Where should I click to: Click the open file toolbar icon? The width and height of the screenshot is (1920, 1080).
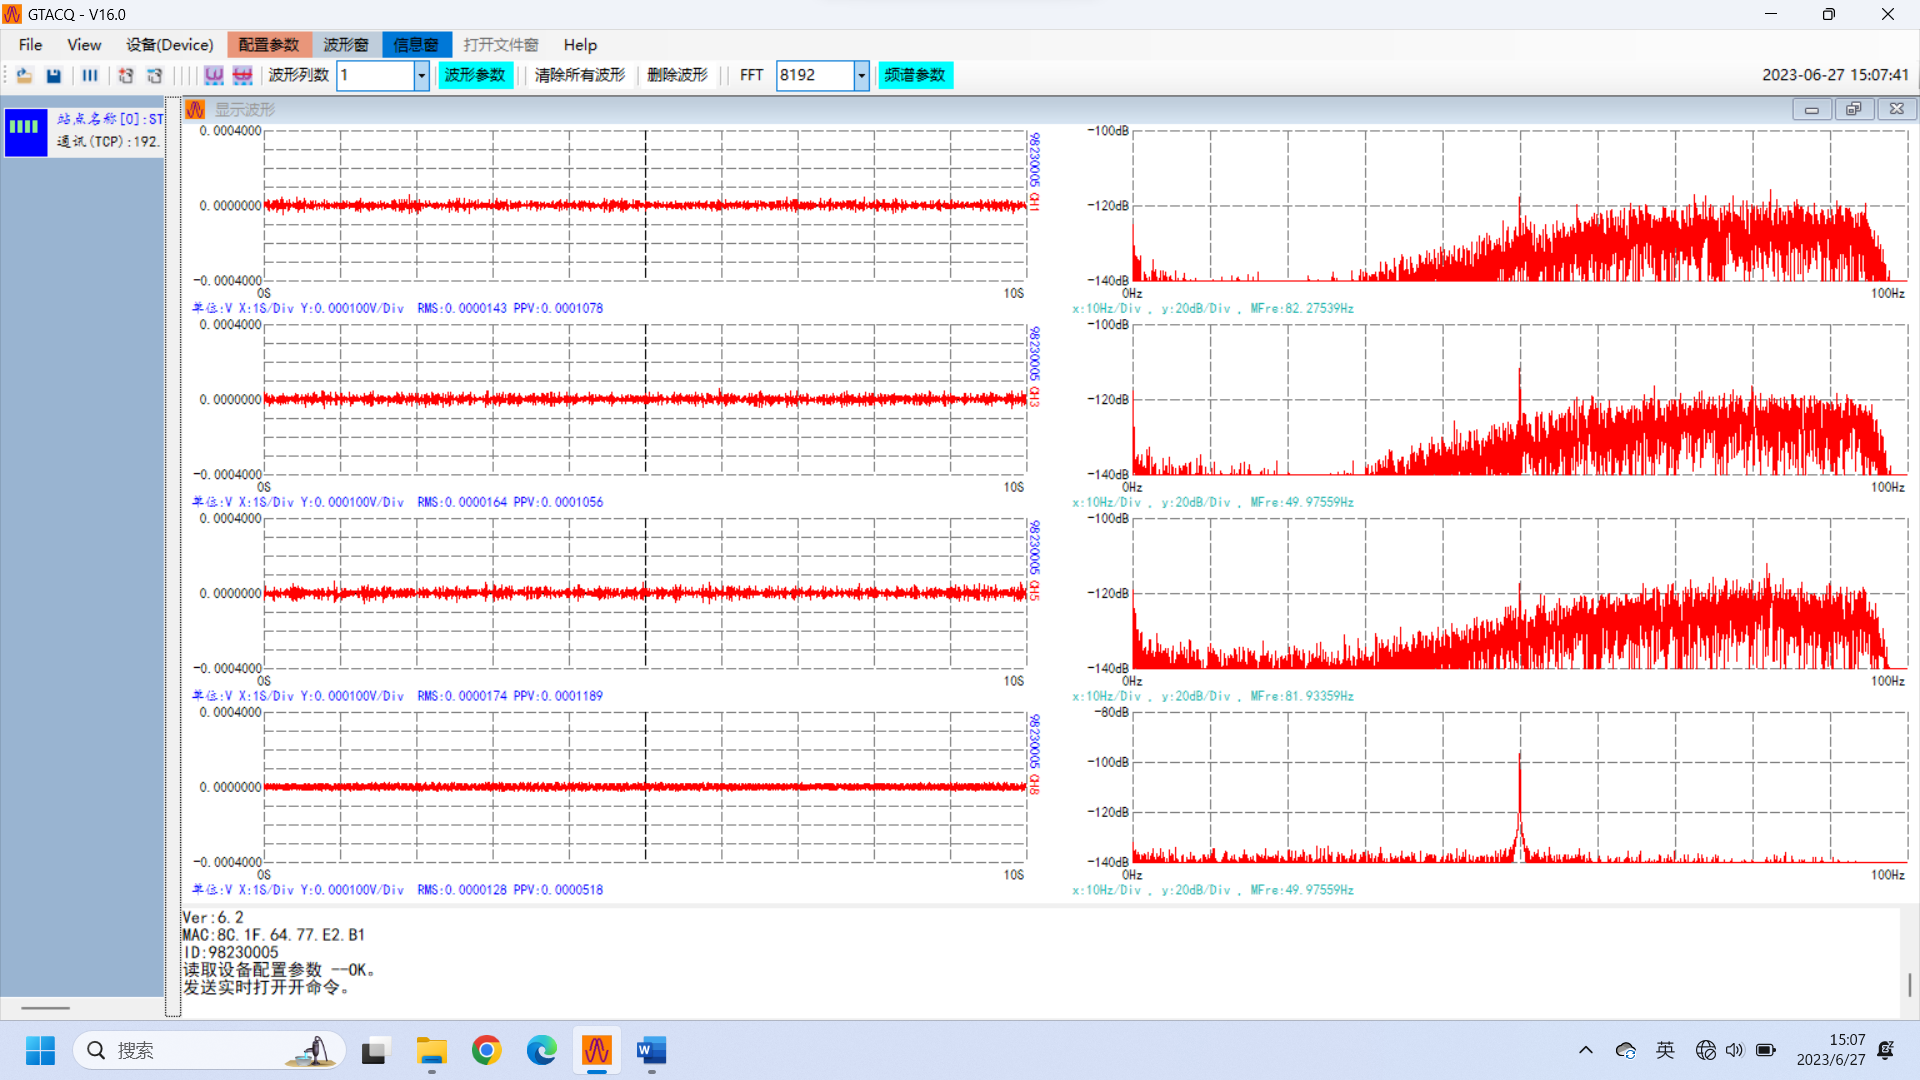point(25,75)
